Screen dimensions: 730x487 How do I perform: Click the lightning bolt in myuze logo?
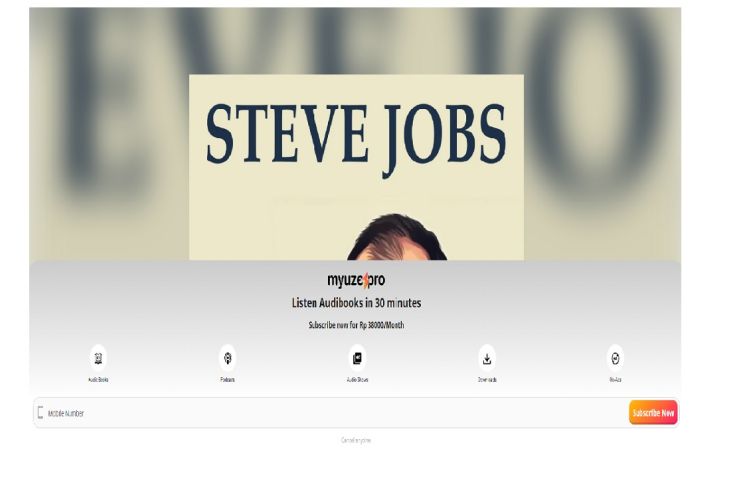(366, 280)
